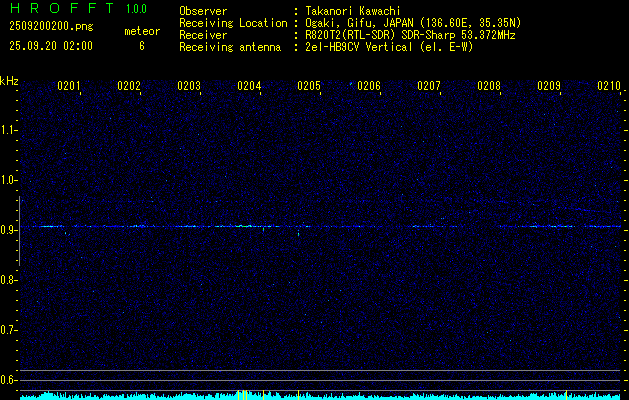Click the 0210 time axis label
This screenshot has height=400, width=629.
(x=609, y=86)
